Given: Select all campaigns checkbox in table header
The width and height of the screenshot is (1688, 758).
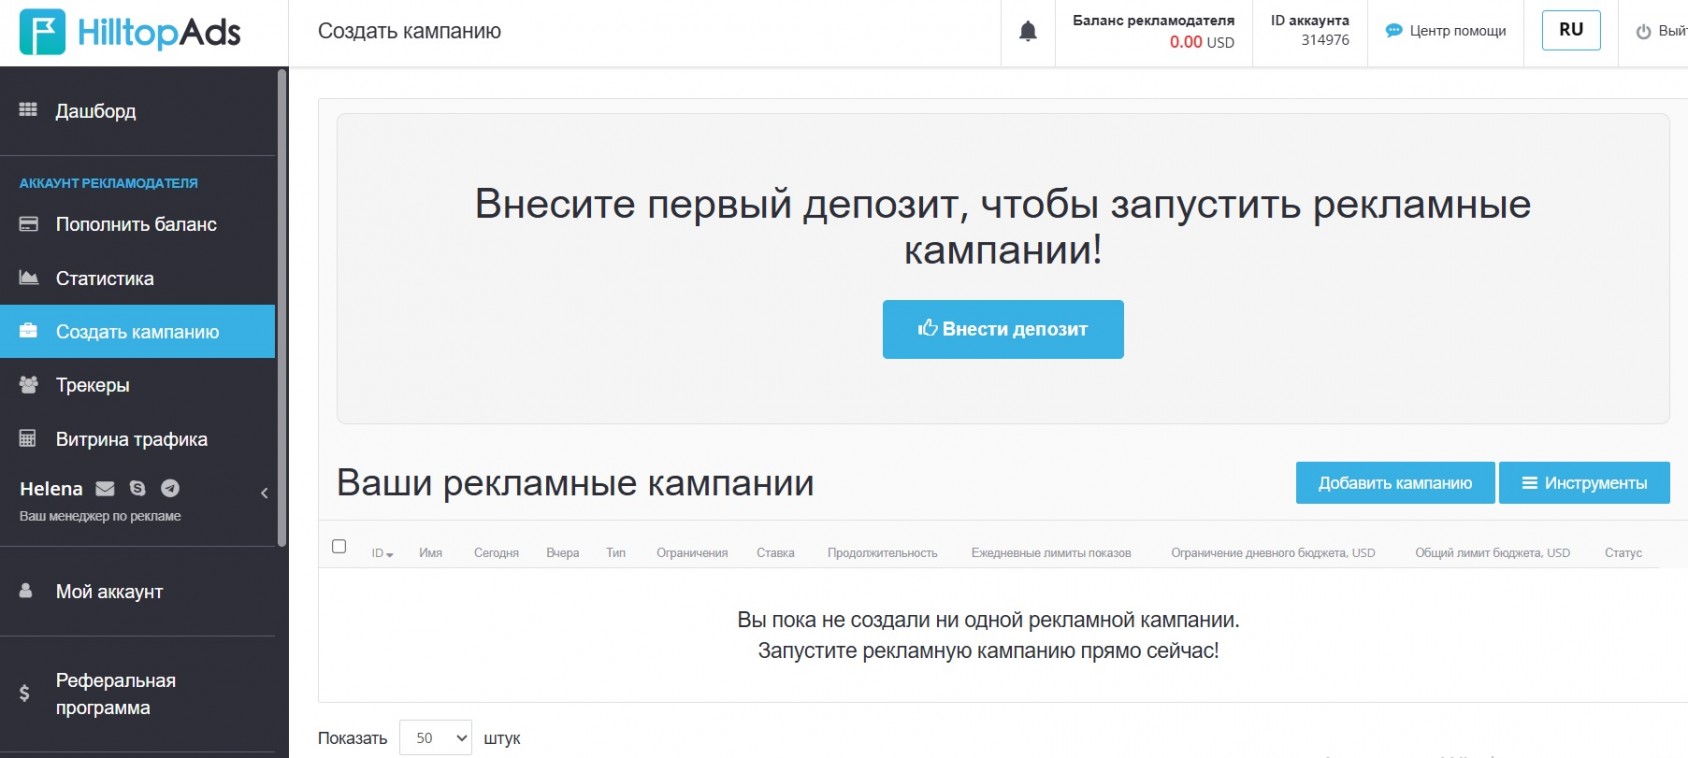Looking at the screenshot, I should click(339, 547).
